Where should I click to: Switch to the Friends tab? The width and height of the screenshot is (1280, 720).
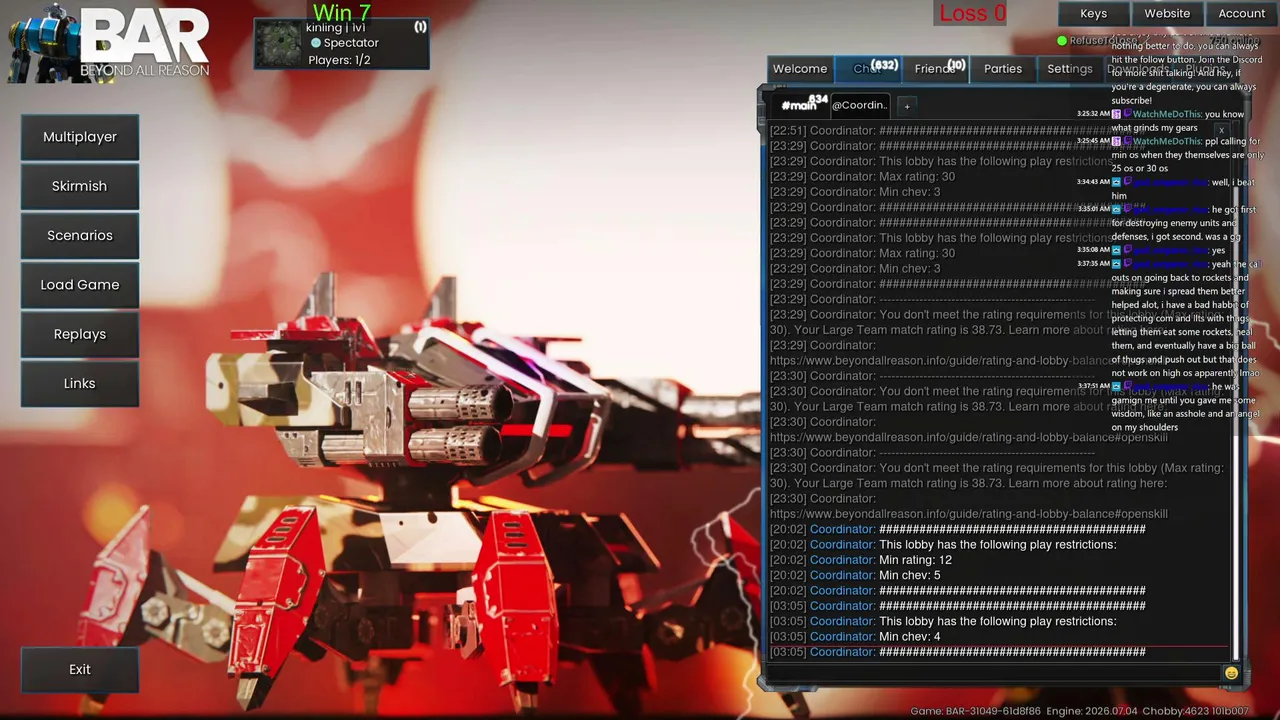935,69
